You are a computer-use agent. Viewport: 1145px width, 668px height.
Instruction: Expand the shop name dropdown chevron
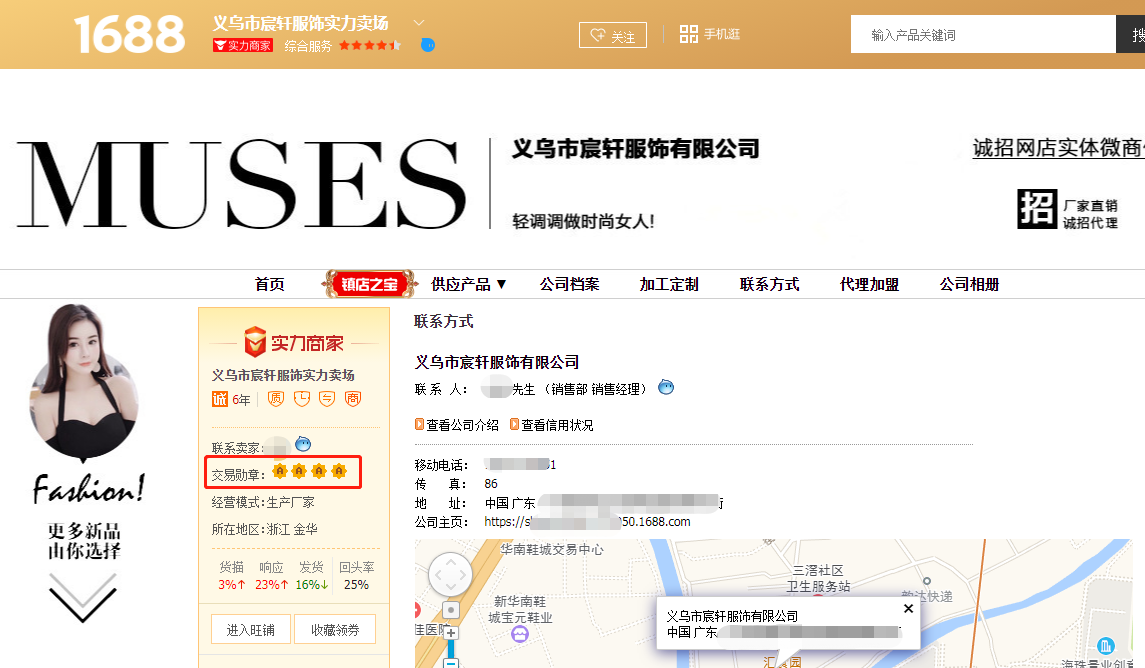point(418,23)
